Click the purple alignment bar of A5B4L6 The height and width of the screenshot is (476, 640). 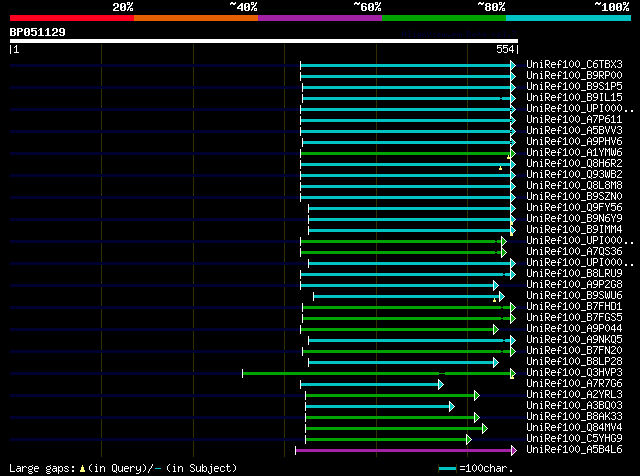406,451
